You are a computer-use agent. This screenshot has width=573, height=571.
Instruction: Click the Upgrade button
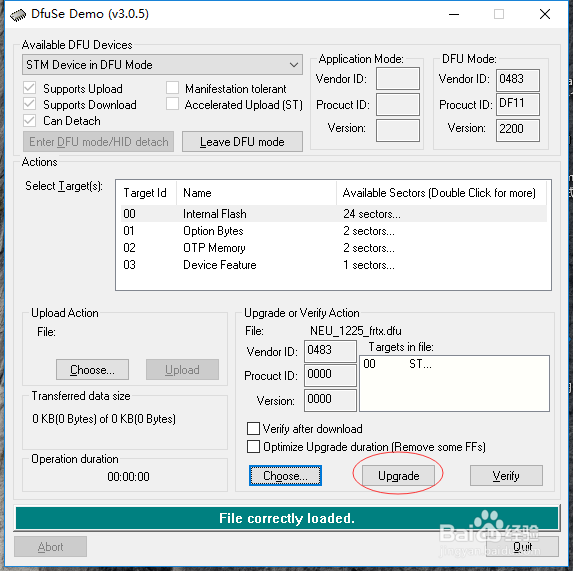[x=398, y=475]
